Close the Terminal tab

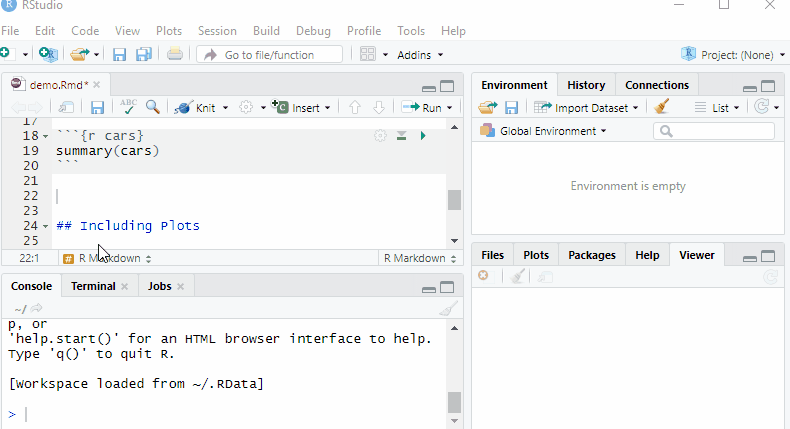tap(124, 286)
